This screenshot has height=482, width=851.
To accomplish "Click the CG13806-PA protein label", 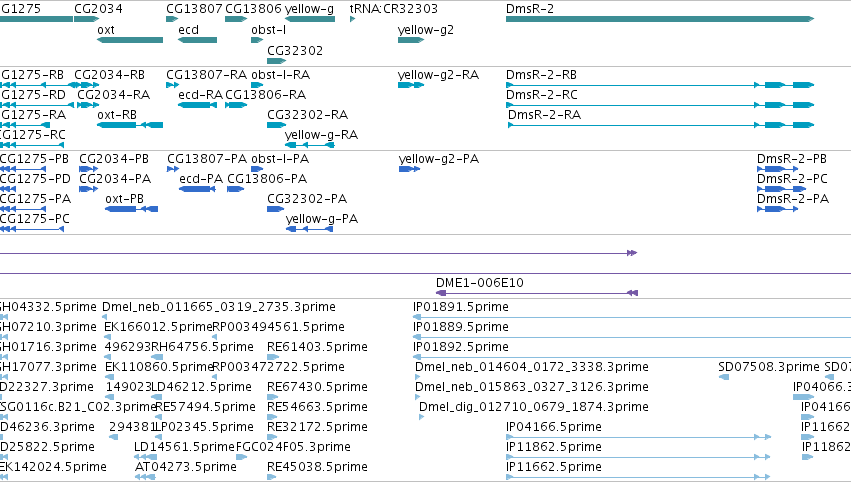I will pyautogui.click(x=267, y=179).
